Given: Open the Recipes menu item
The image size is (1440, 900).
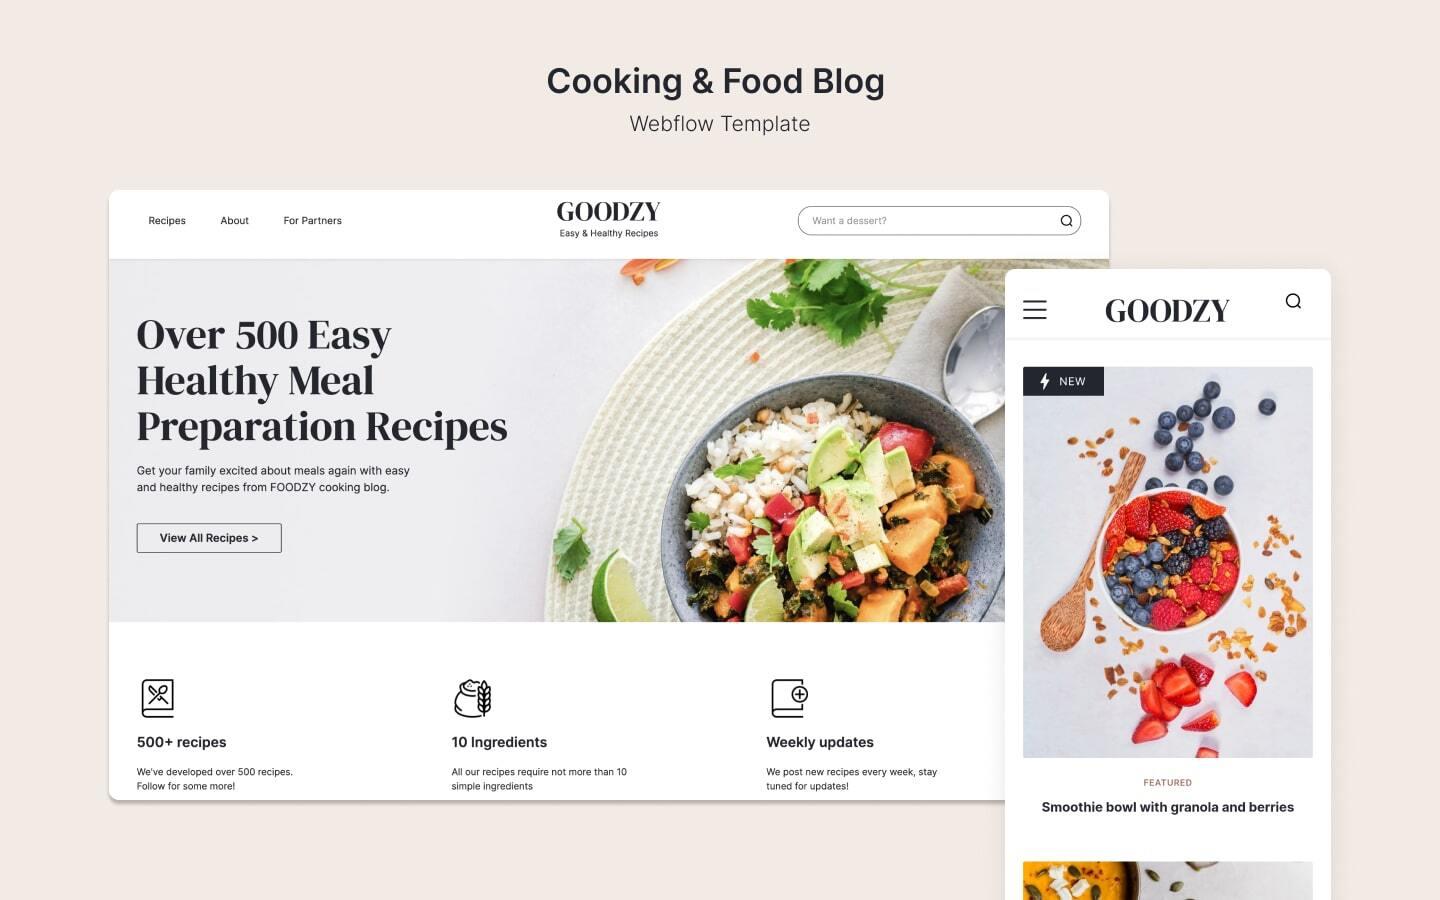Looking at the screenshot, I should click(x=167, y=221).
